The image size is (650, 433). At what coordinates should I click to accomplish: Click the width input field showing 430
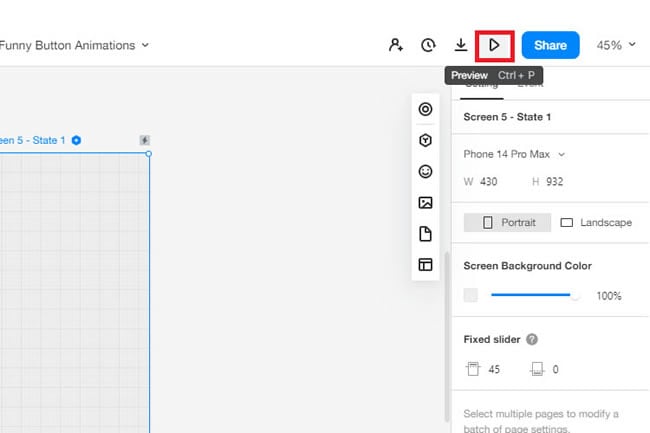[x=489, y=181]
